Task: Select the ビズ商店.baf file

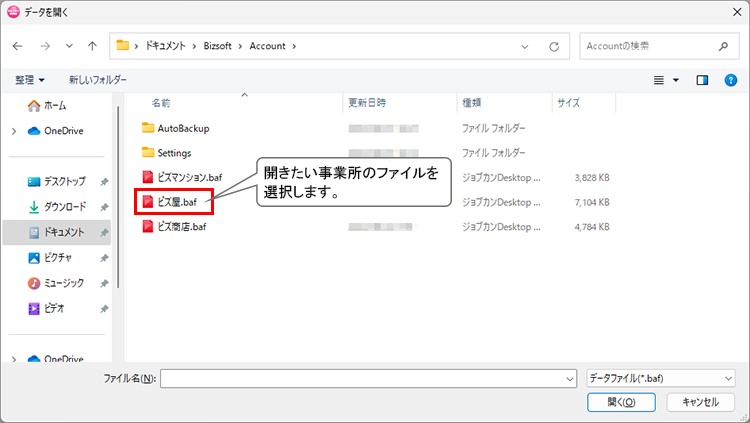Action: [x=181, y=226]
